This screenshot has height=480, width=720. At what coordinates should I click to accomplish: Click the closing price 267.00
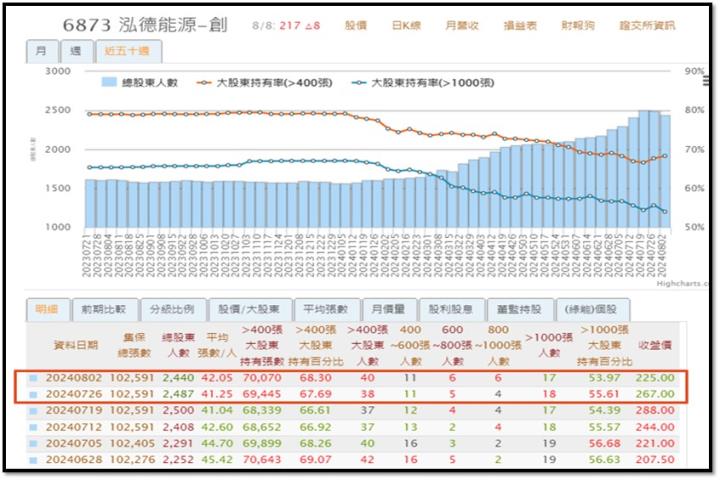pyautogui.click(x=655, y=395)
